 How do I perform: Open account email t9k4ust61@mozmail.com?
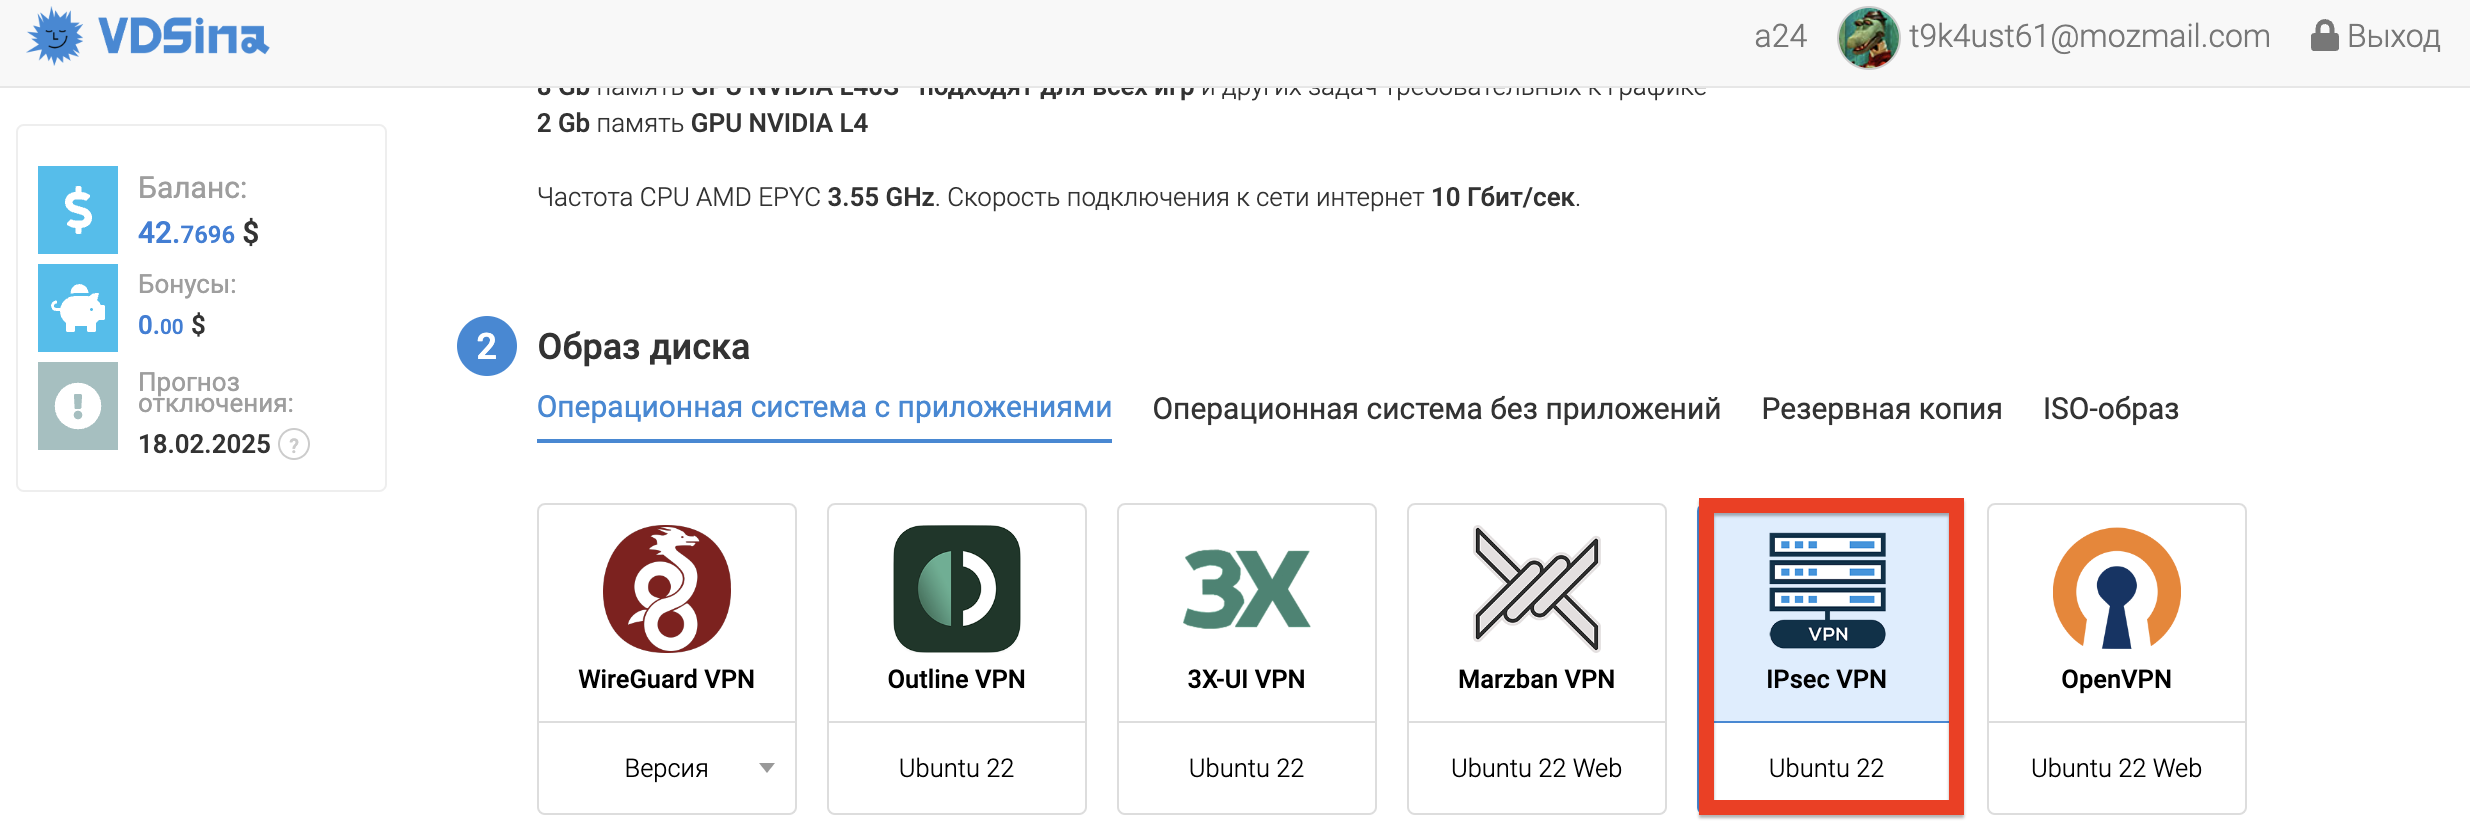pos(2089,37)
